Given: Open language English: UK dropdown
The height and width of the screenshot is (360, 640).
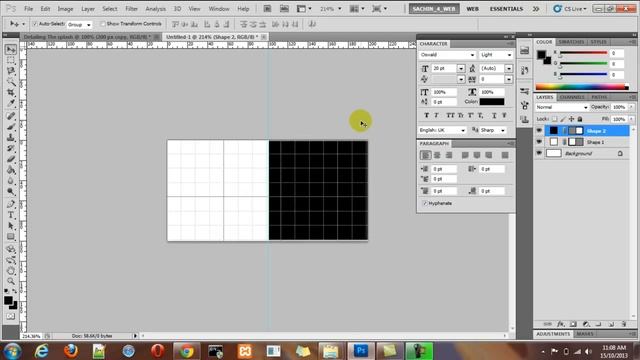Looking at the screenshot, I should point(442,130).
